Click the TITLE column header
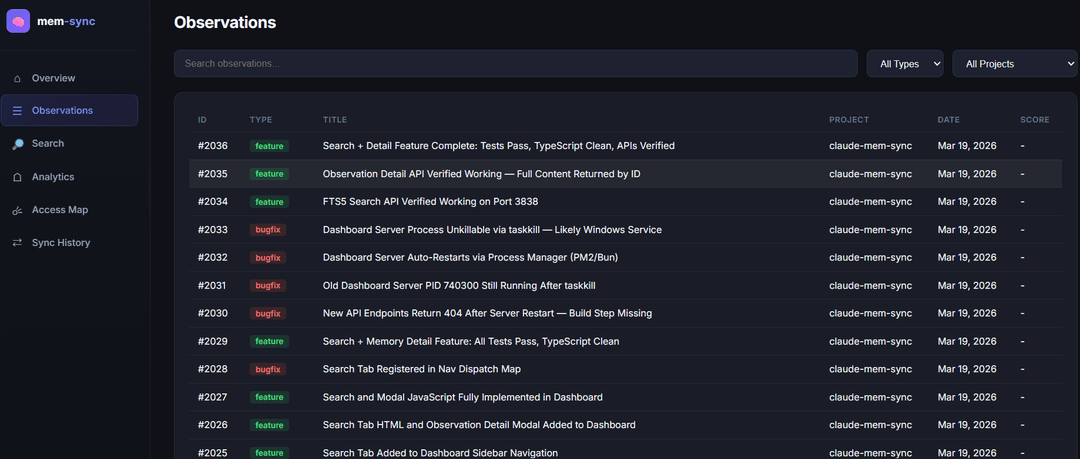 [x=335, y=120]
